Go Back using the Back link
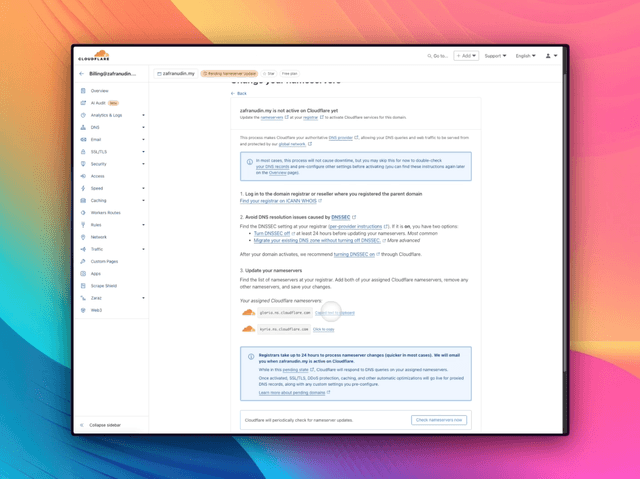640x479 pixels. tap(239, 93)
